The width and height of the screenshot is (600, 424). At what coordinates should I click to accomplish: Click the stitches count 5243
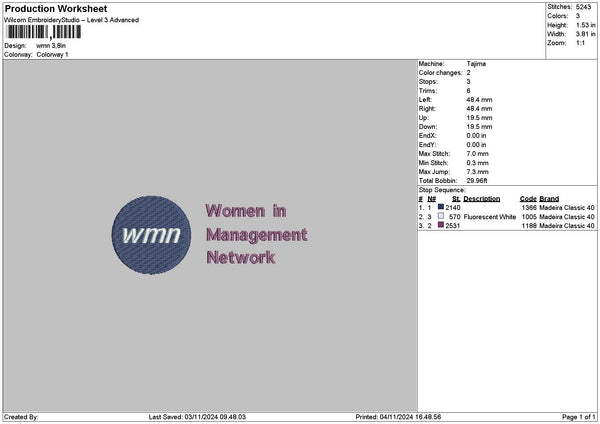click(x=584, y=7)
